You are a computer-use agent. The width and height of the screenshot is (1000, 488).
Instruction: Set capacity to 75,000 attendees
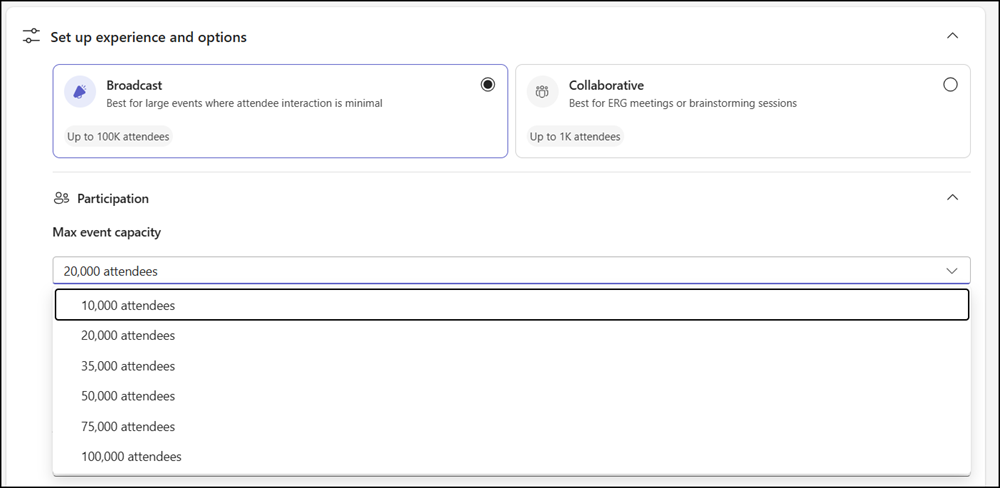[128, 427]
